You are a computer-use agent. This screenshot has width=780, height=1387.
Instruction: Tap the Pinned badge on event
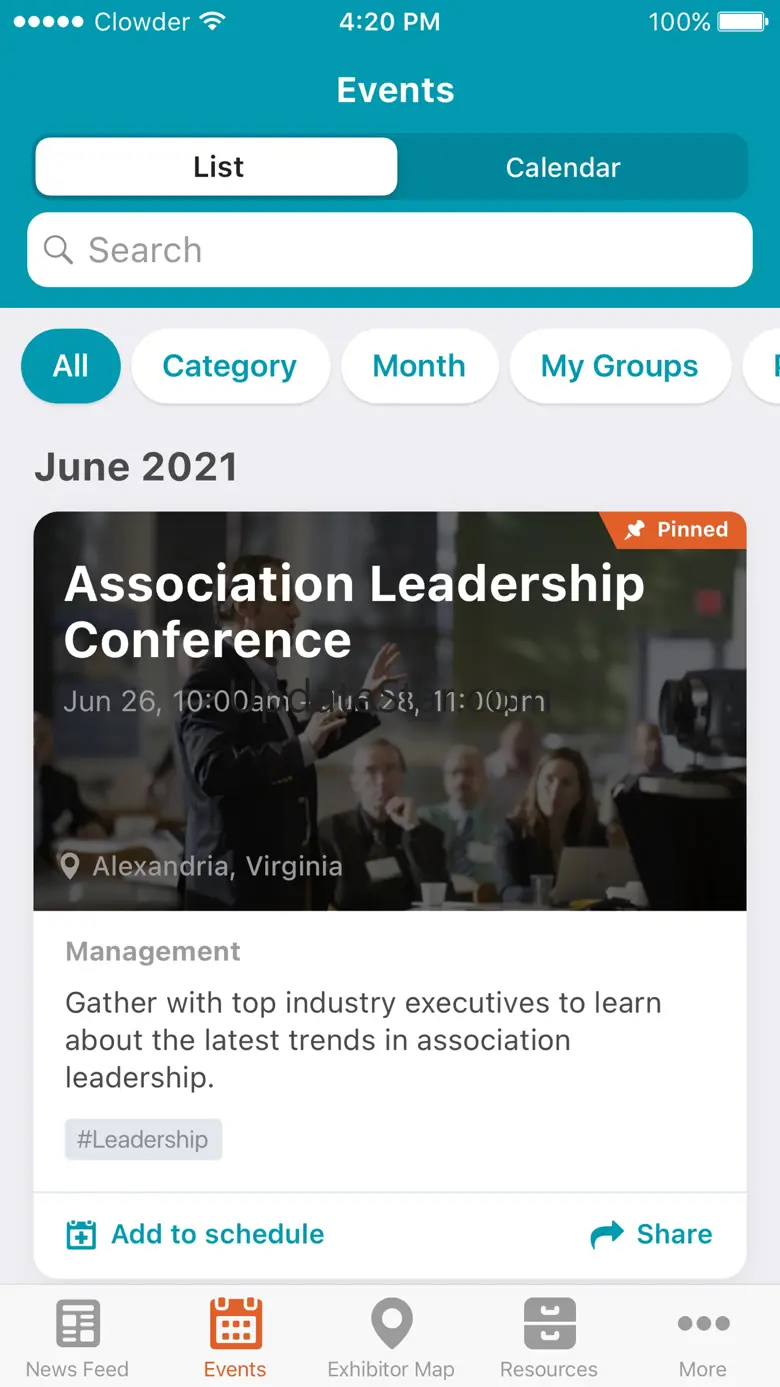tap(677, 530)
